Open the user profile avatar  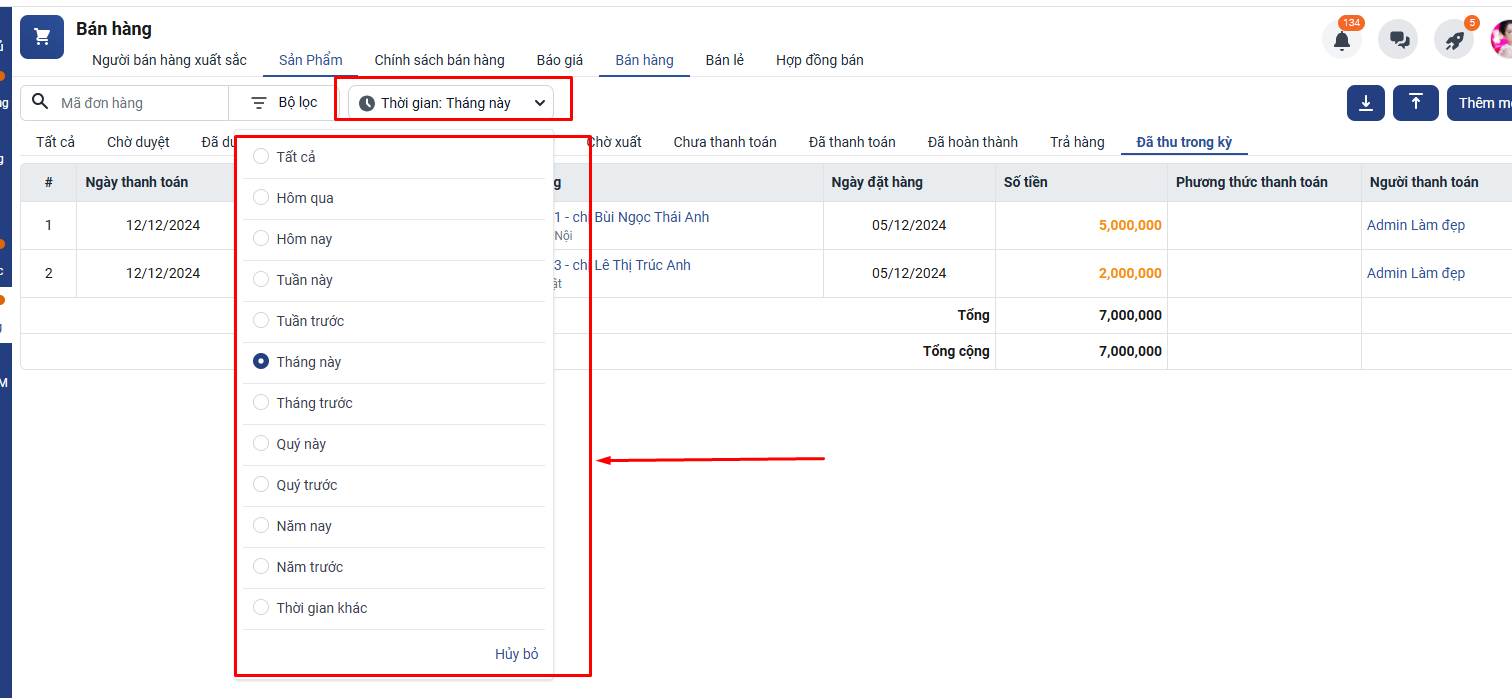tap(1502, 40)
